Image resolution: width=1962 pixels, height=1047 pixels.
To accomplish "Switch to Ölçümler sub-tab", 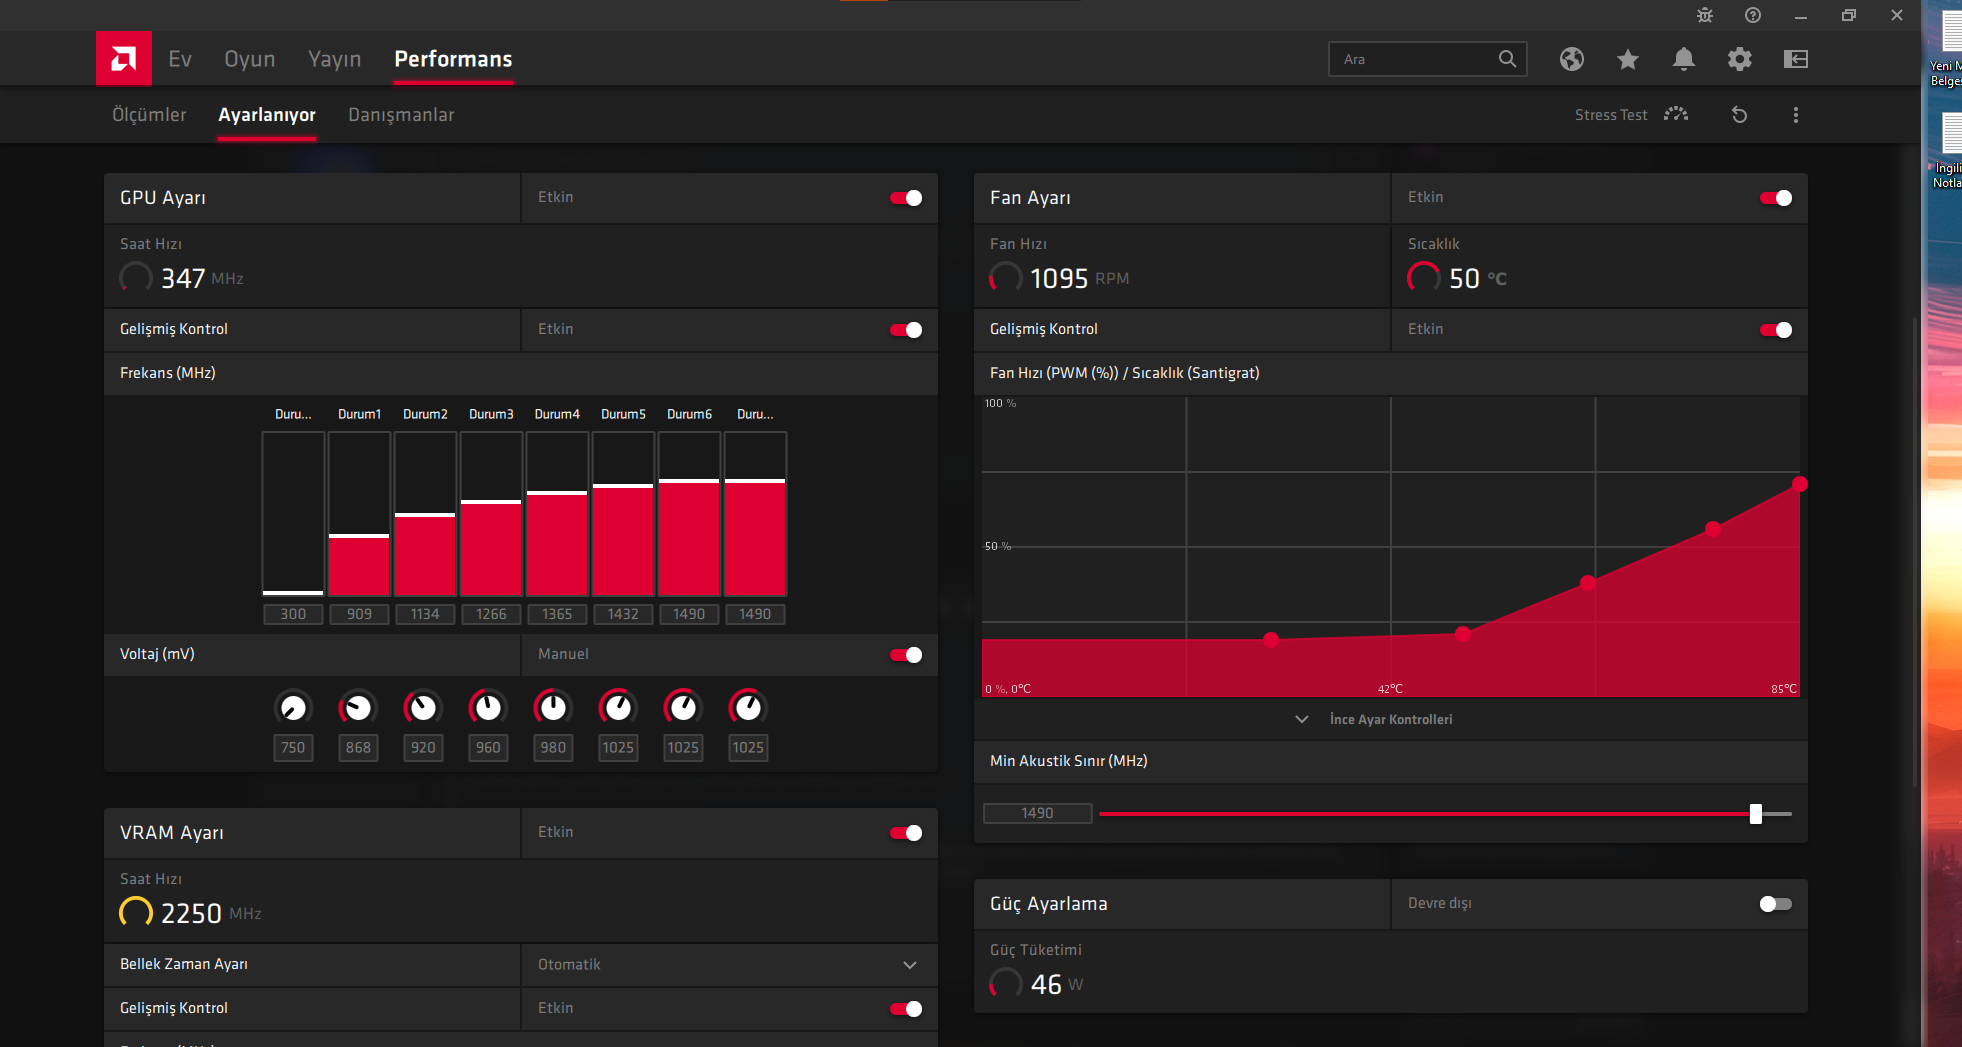I will [x=149, y=115].
